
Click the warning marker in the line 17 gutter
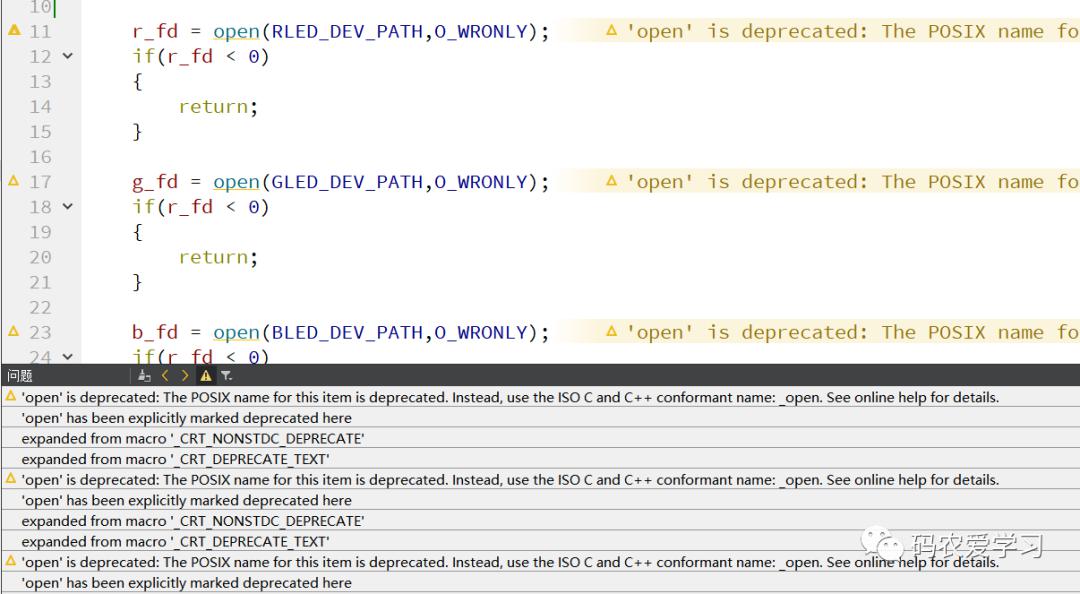click(14, 181)
